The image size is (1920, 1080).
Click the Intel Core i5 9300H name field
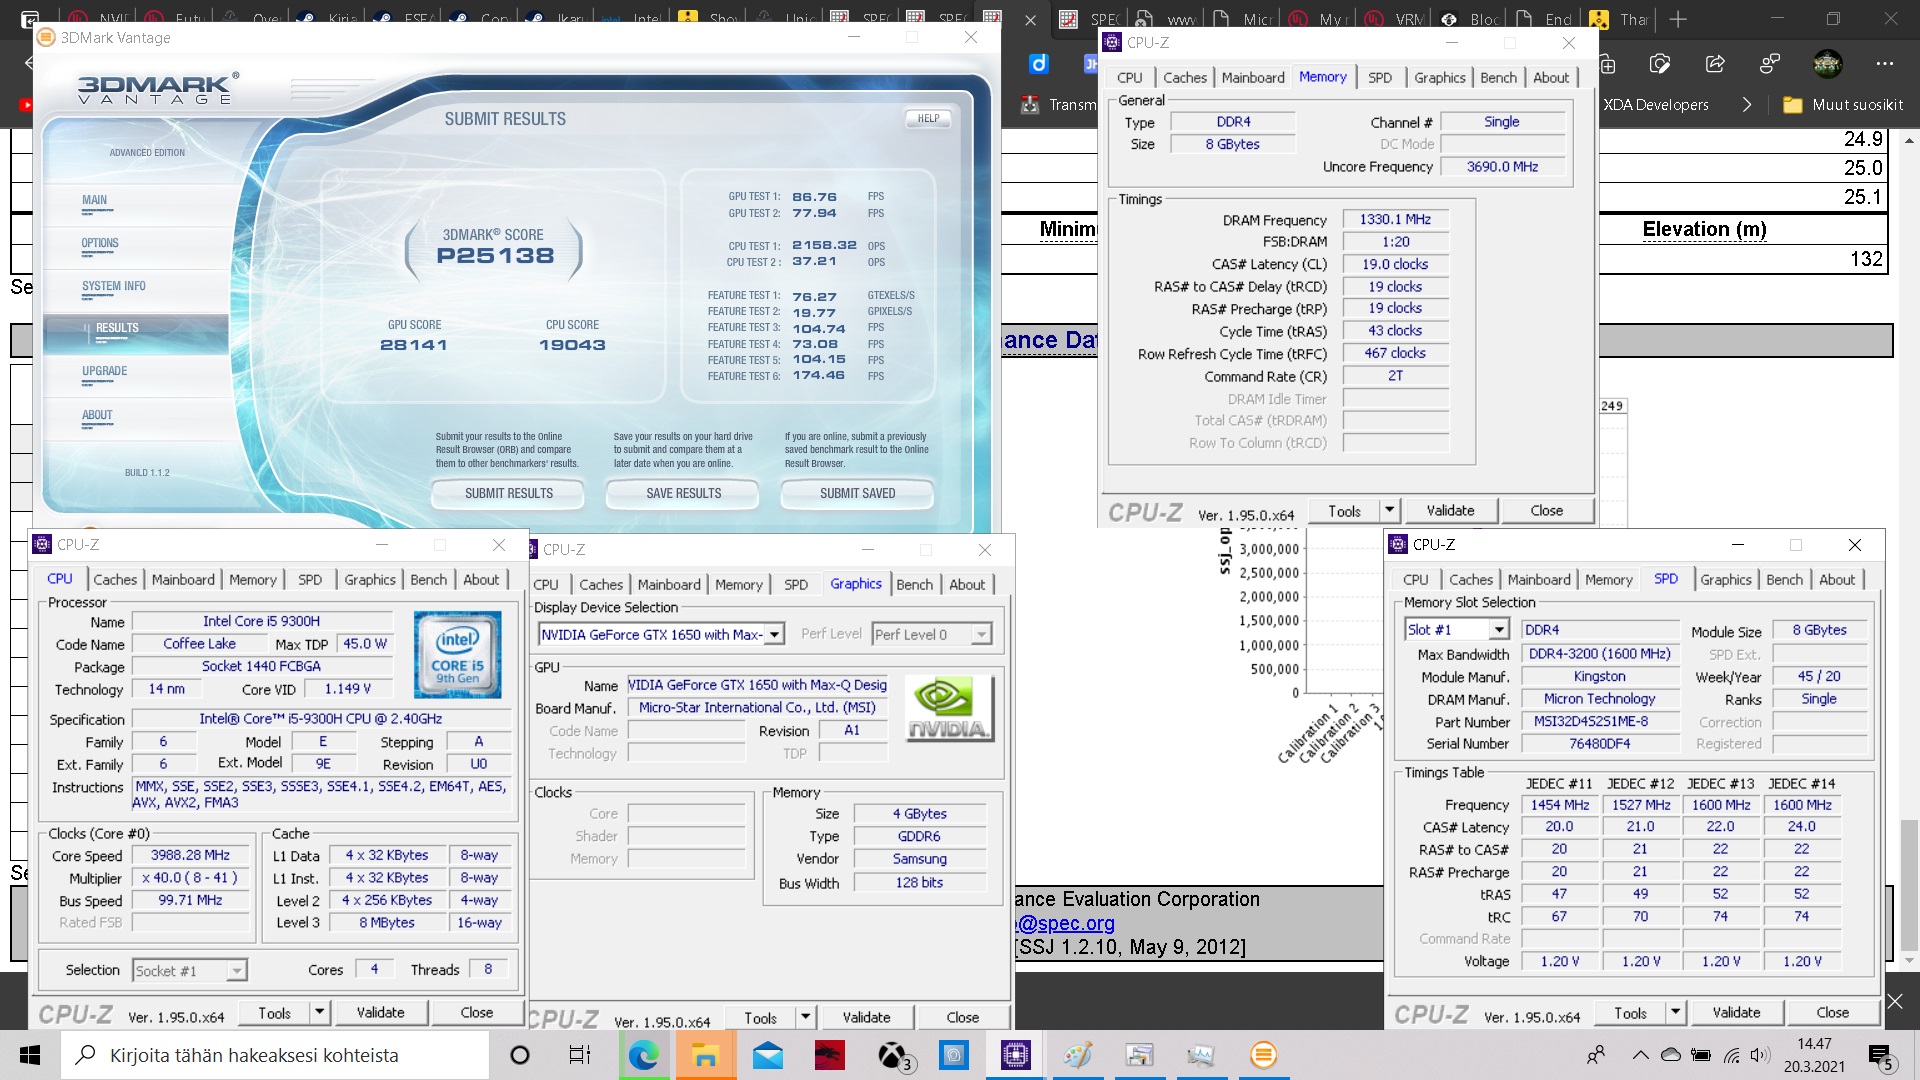261,621
